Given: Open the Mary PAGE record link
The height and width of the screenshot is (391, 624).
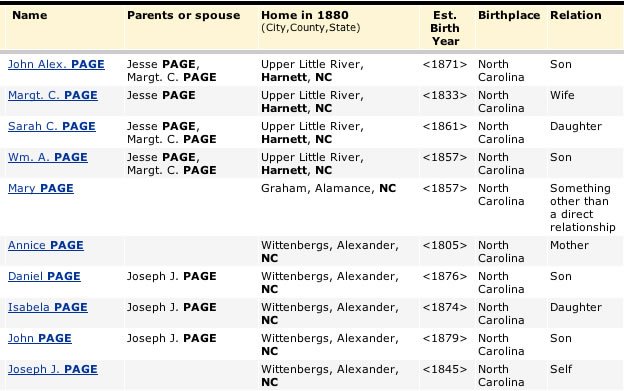Looking at the screenshot, I should pos(41,188).
